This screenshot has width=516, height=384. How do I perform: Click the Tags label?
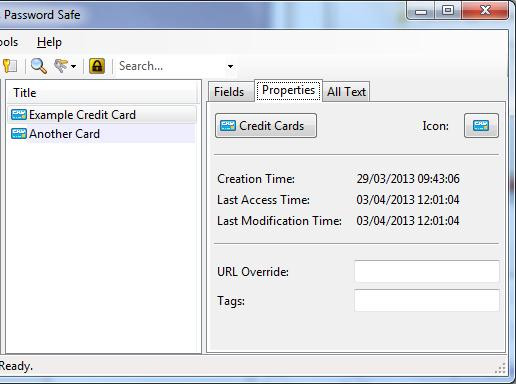click(x=231, y=301)
